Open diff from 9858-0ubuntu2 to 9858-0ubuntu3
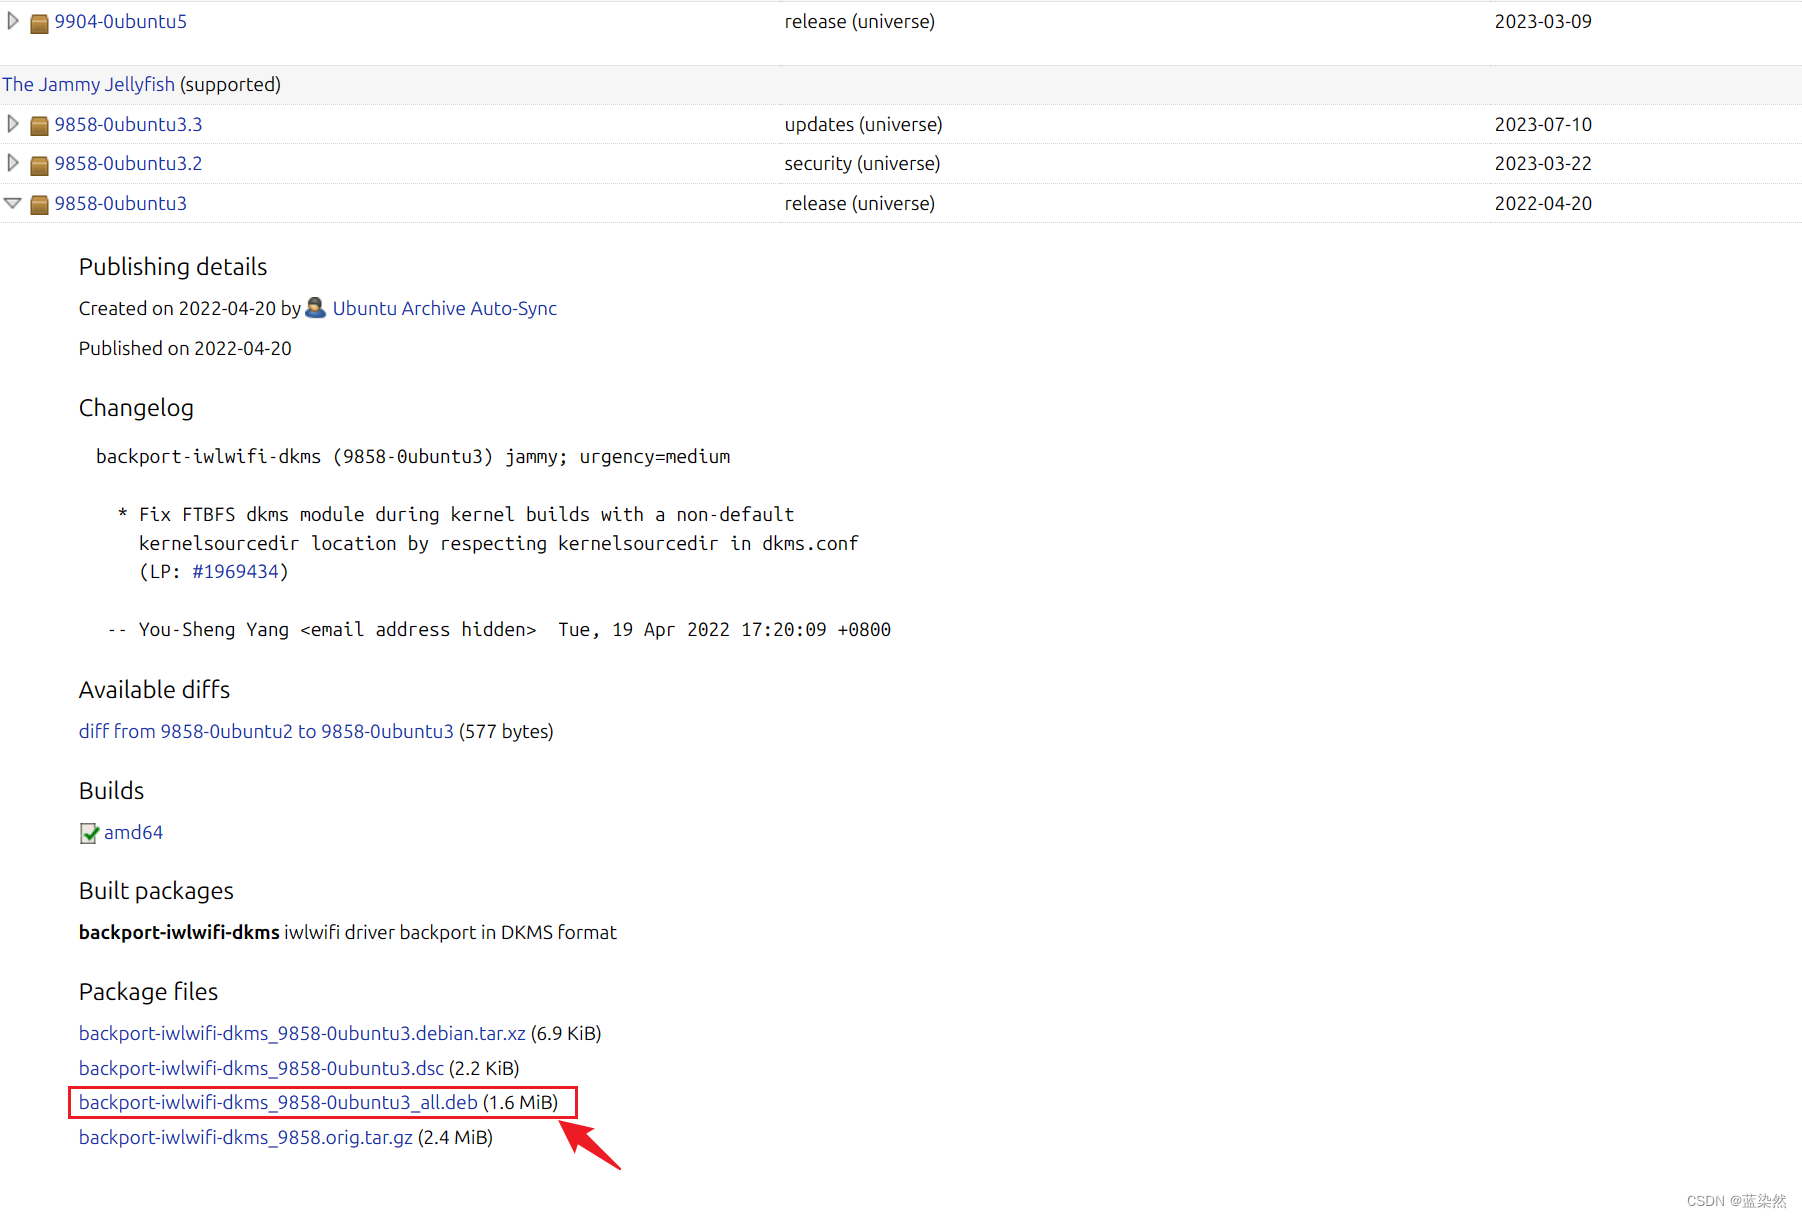 [266, 731]
